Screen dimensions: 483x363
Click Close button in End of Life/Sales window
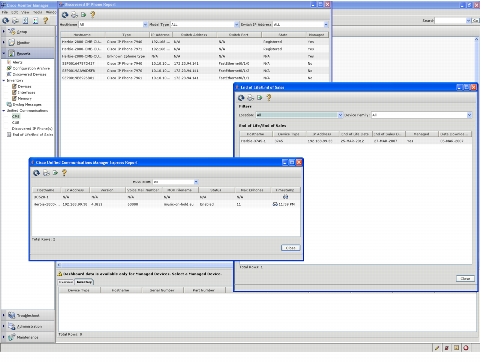pyautogui.click(x=465, y=278)
